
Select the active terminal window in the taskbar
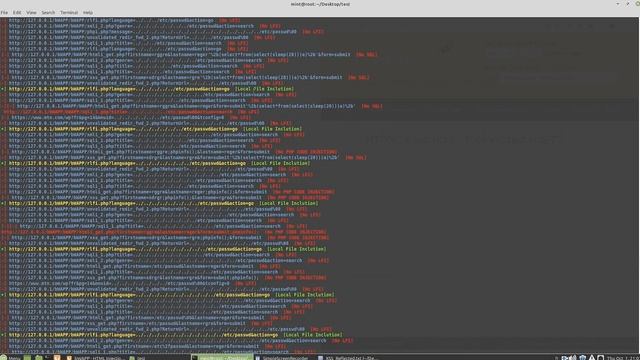coord(222,358)
